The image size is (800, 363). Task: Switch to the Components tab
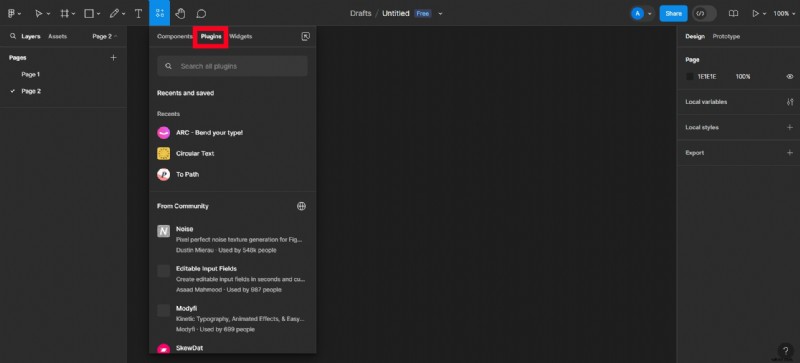click(x=174, y=36)
